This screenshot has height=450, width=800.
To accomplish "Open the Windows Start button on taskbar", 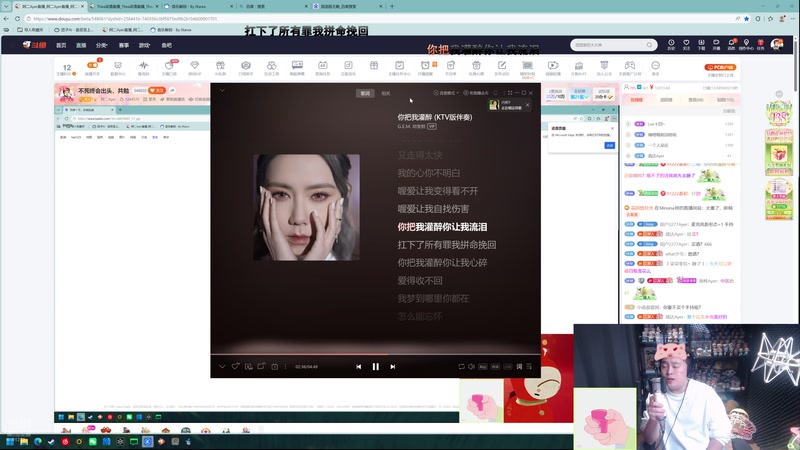I will click(x=10, y=442).
